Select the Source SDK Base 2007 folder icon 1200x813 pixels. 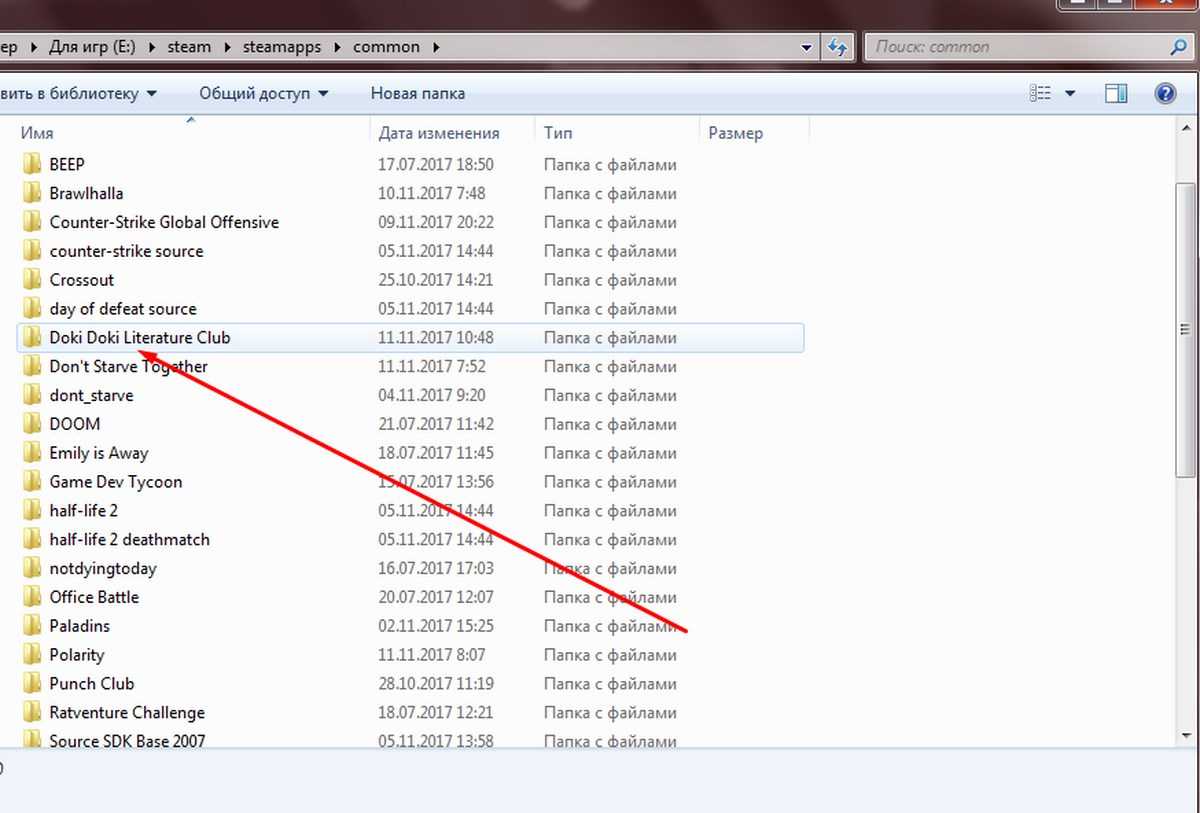(x=32, y=741)
